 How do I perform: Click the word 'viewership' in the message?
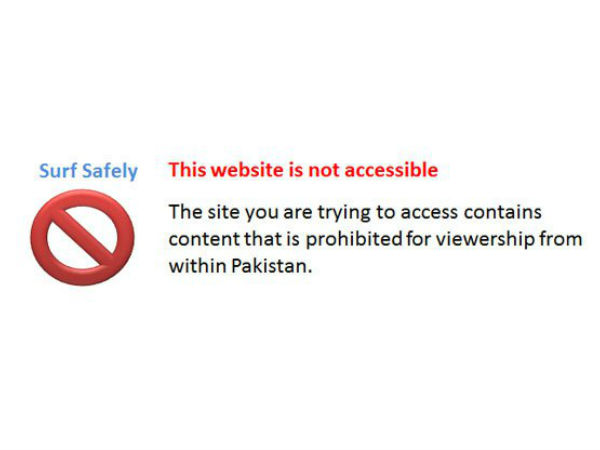coord(485,239)
